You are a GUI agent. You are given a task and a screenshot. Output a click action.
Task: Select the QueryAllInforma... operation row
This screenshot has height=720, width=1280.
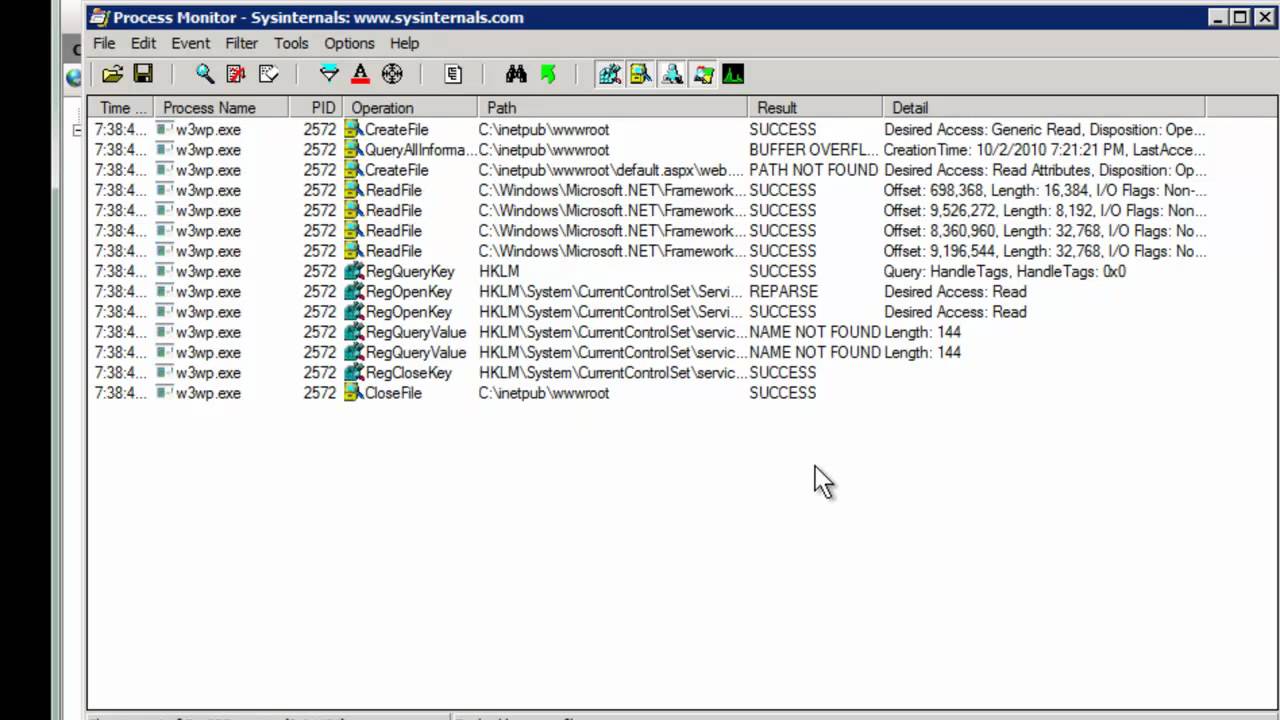(647, 150)
